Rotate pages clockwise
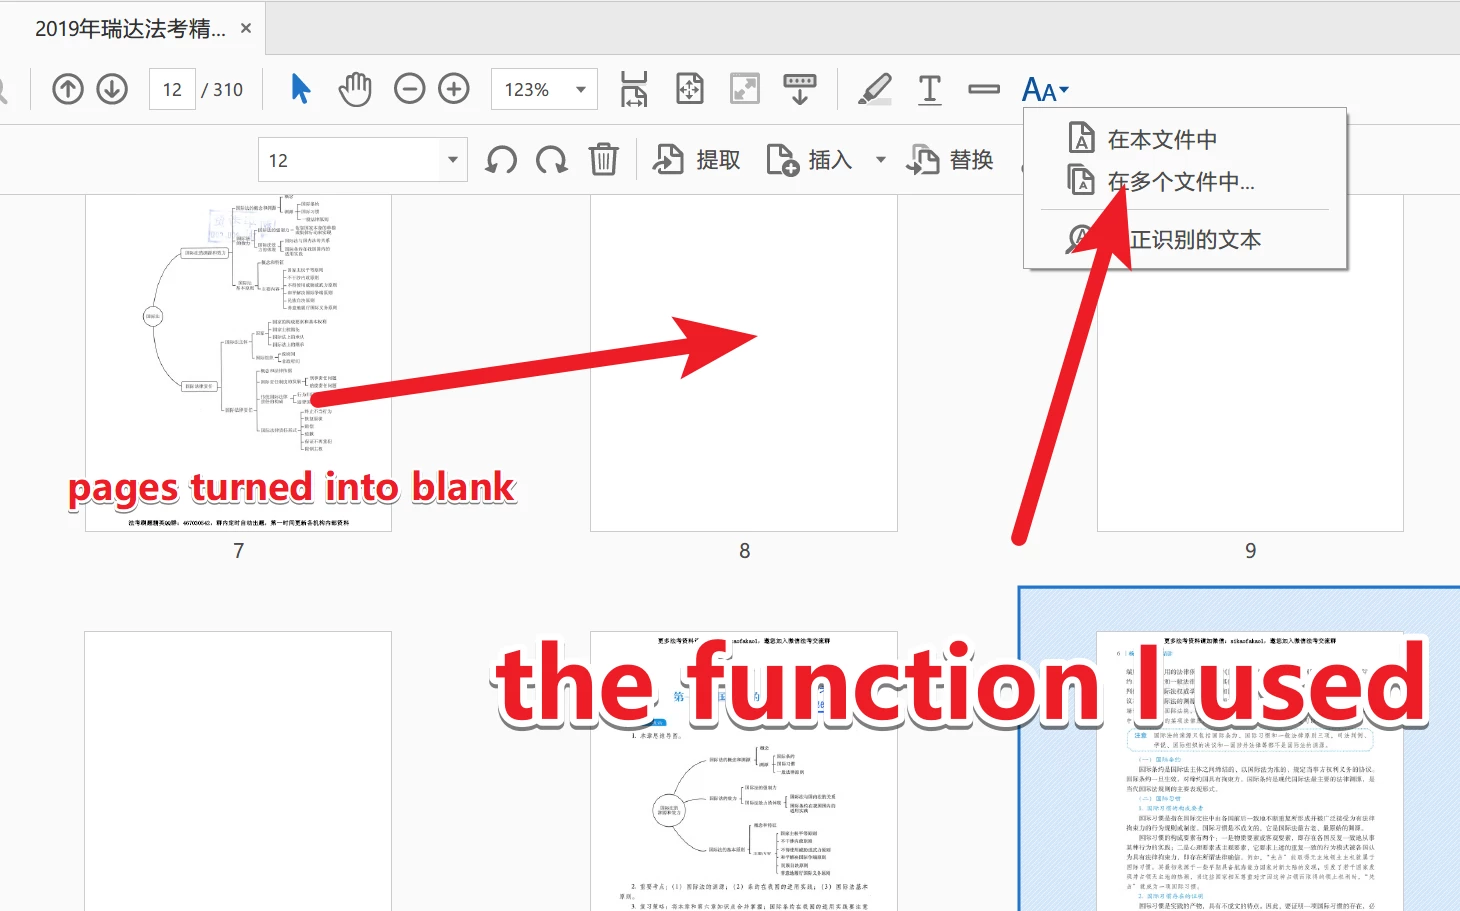 (551, 160)
